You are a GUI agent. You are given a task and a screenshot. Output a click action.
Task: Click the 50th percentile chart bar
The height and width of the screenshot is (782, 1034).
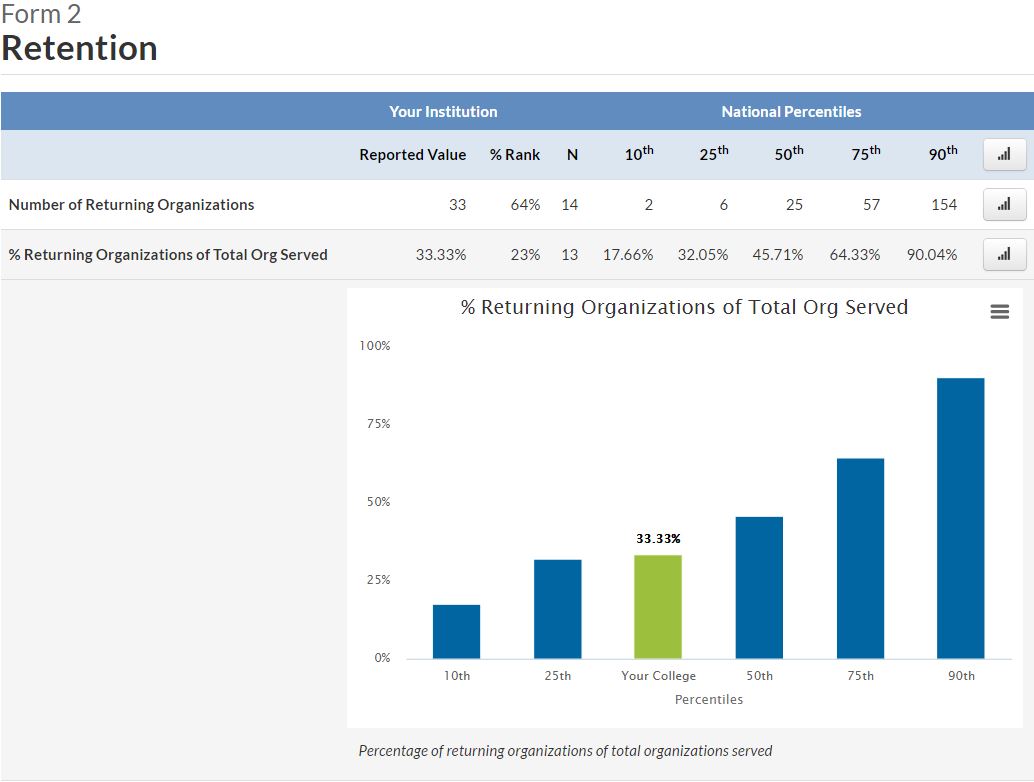tap(759, 587)
